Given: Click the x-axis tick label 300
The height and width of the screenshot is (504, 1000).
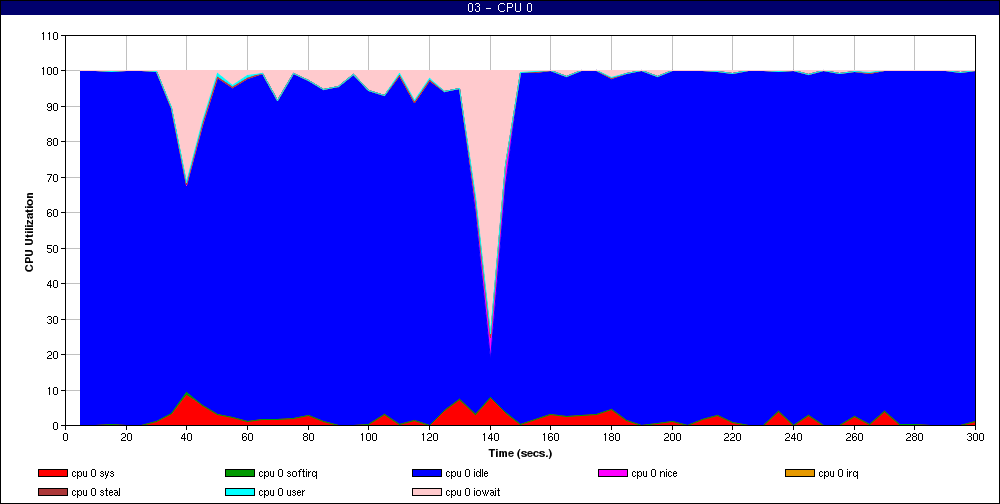Looking at the screenshot, I should [975, 438].
